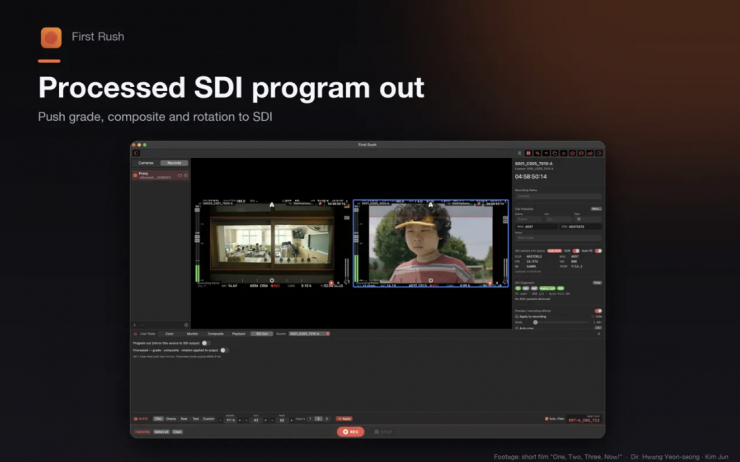Select part 2 in the slate Parts selector

click(319, 419)
